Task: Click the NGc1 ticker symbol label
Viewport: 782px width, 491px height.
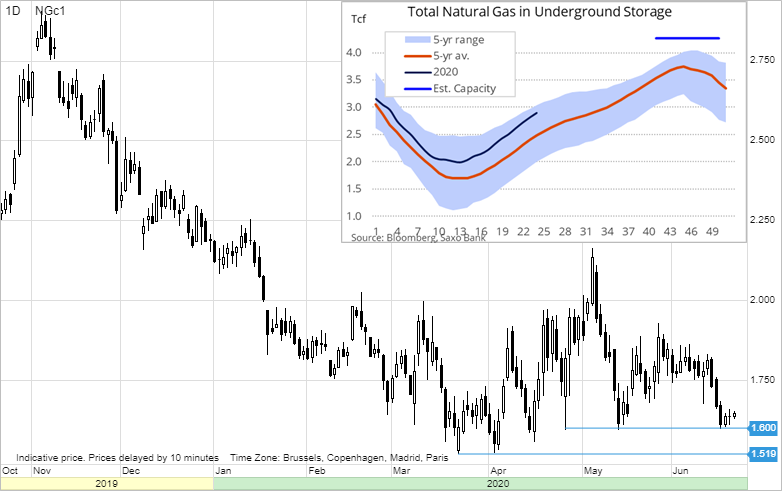Action: [50, 10]
